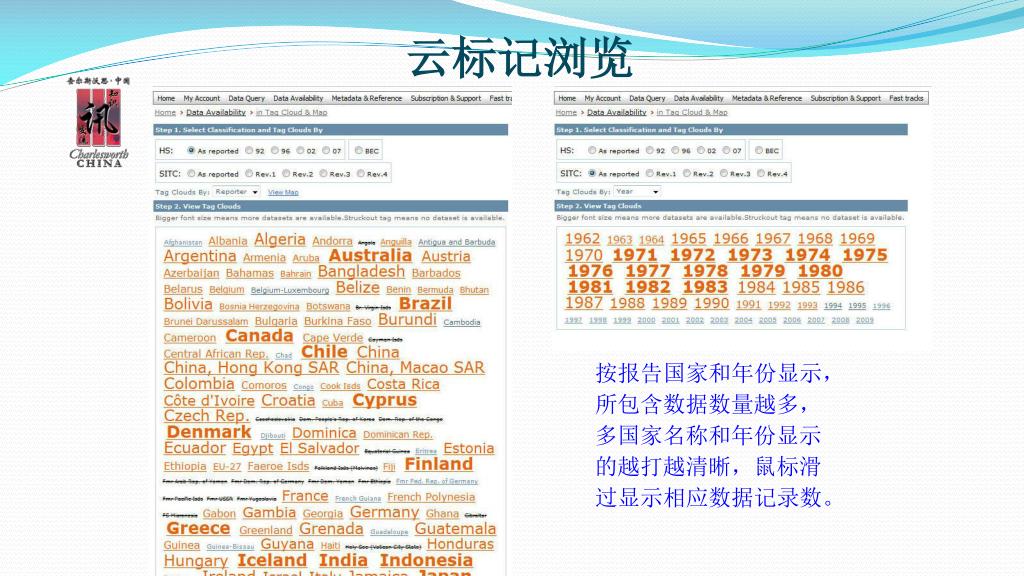Click Home breadcrumb in right panel

coord(566,112)
